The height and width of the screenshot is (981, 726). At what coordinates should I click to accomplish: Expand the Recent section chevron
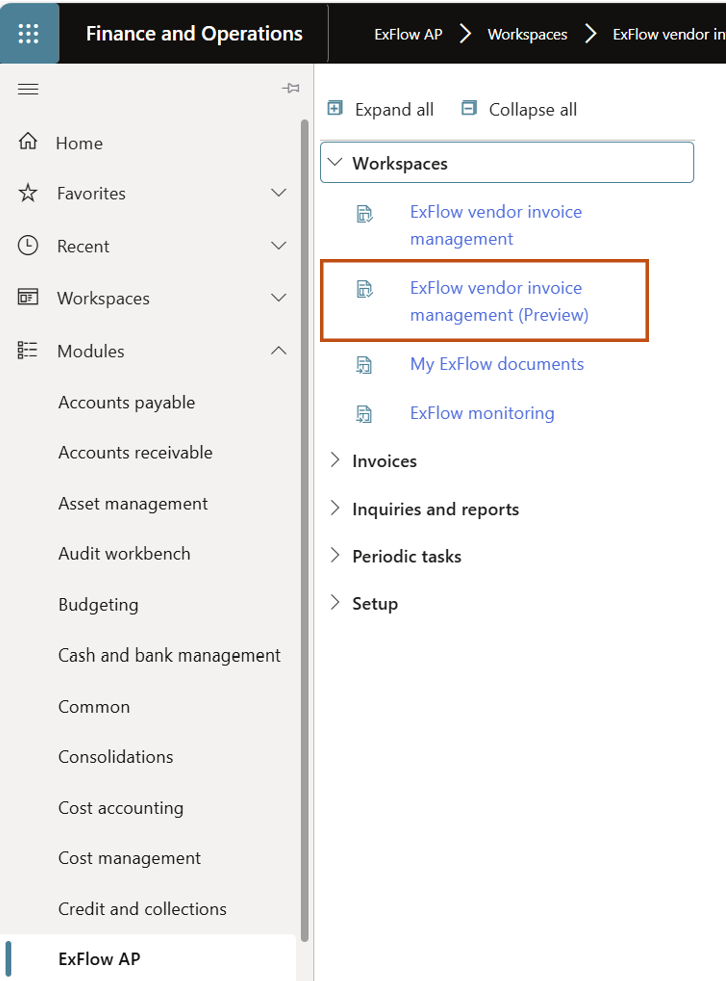(x=279, y=246)
